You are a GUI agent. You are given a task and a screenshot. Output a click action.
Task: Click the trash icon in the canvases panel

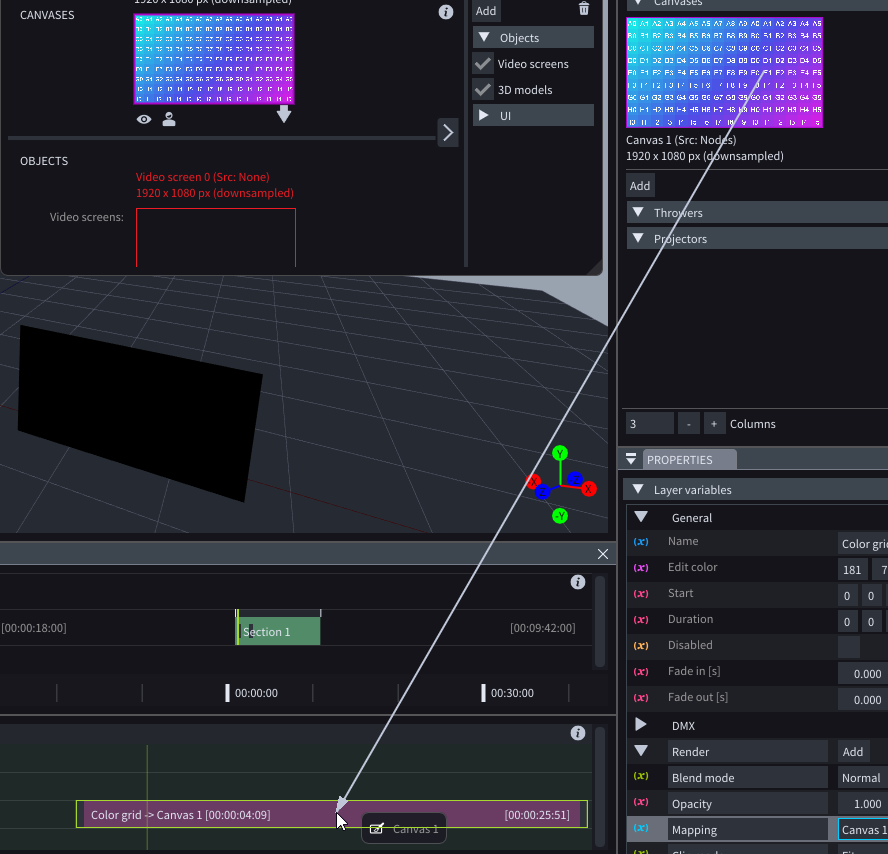point(584,9)
